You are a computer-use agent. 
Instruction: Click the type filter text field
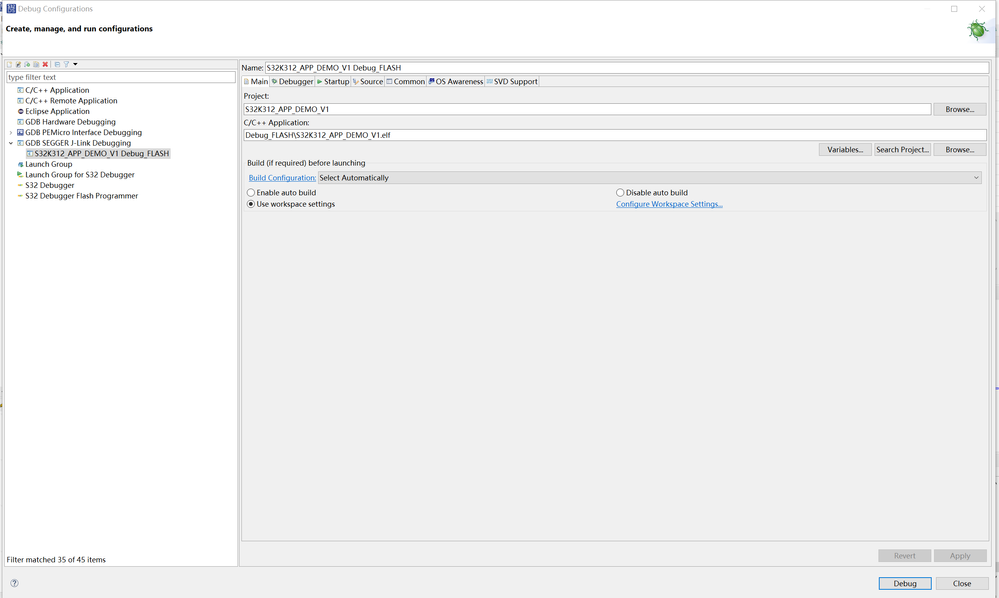[121, 77]
